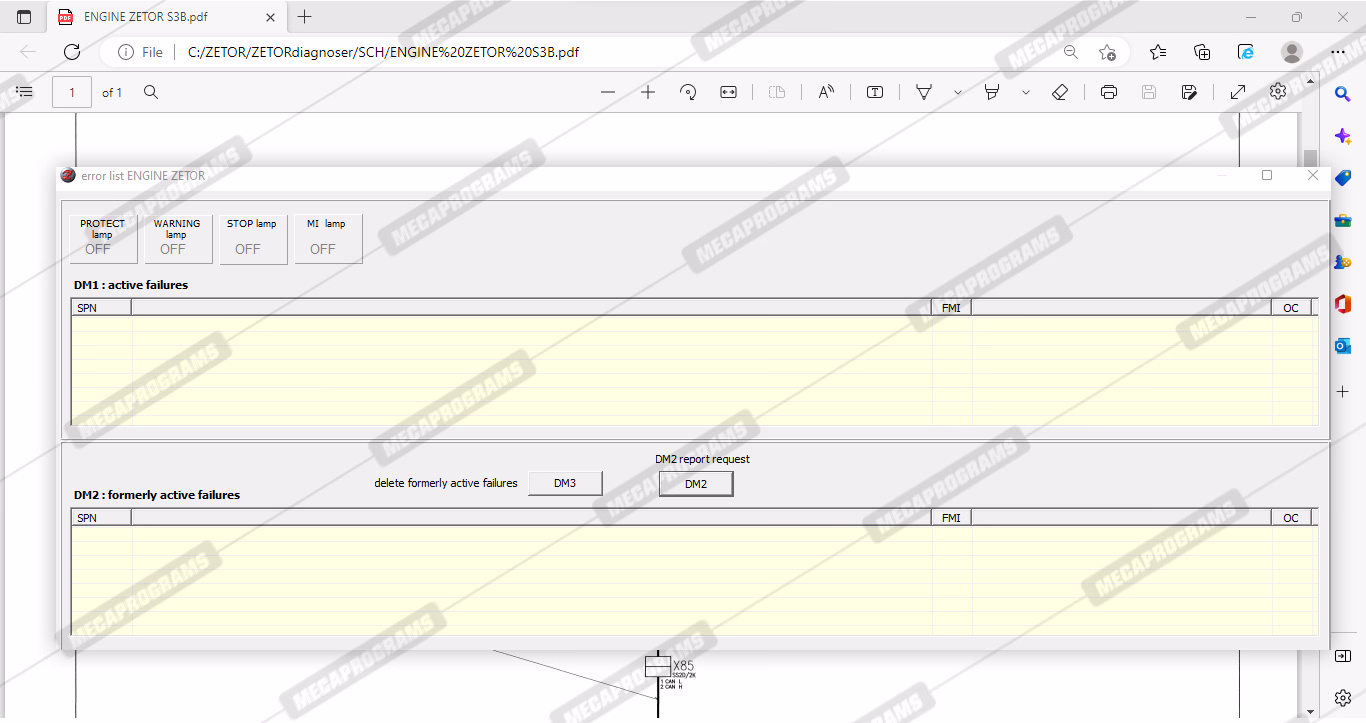Screen dimensions: 1366x723
Task: Enter PDF full screen mode
Action: point(1238,92)
